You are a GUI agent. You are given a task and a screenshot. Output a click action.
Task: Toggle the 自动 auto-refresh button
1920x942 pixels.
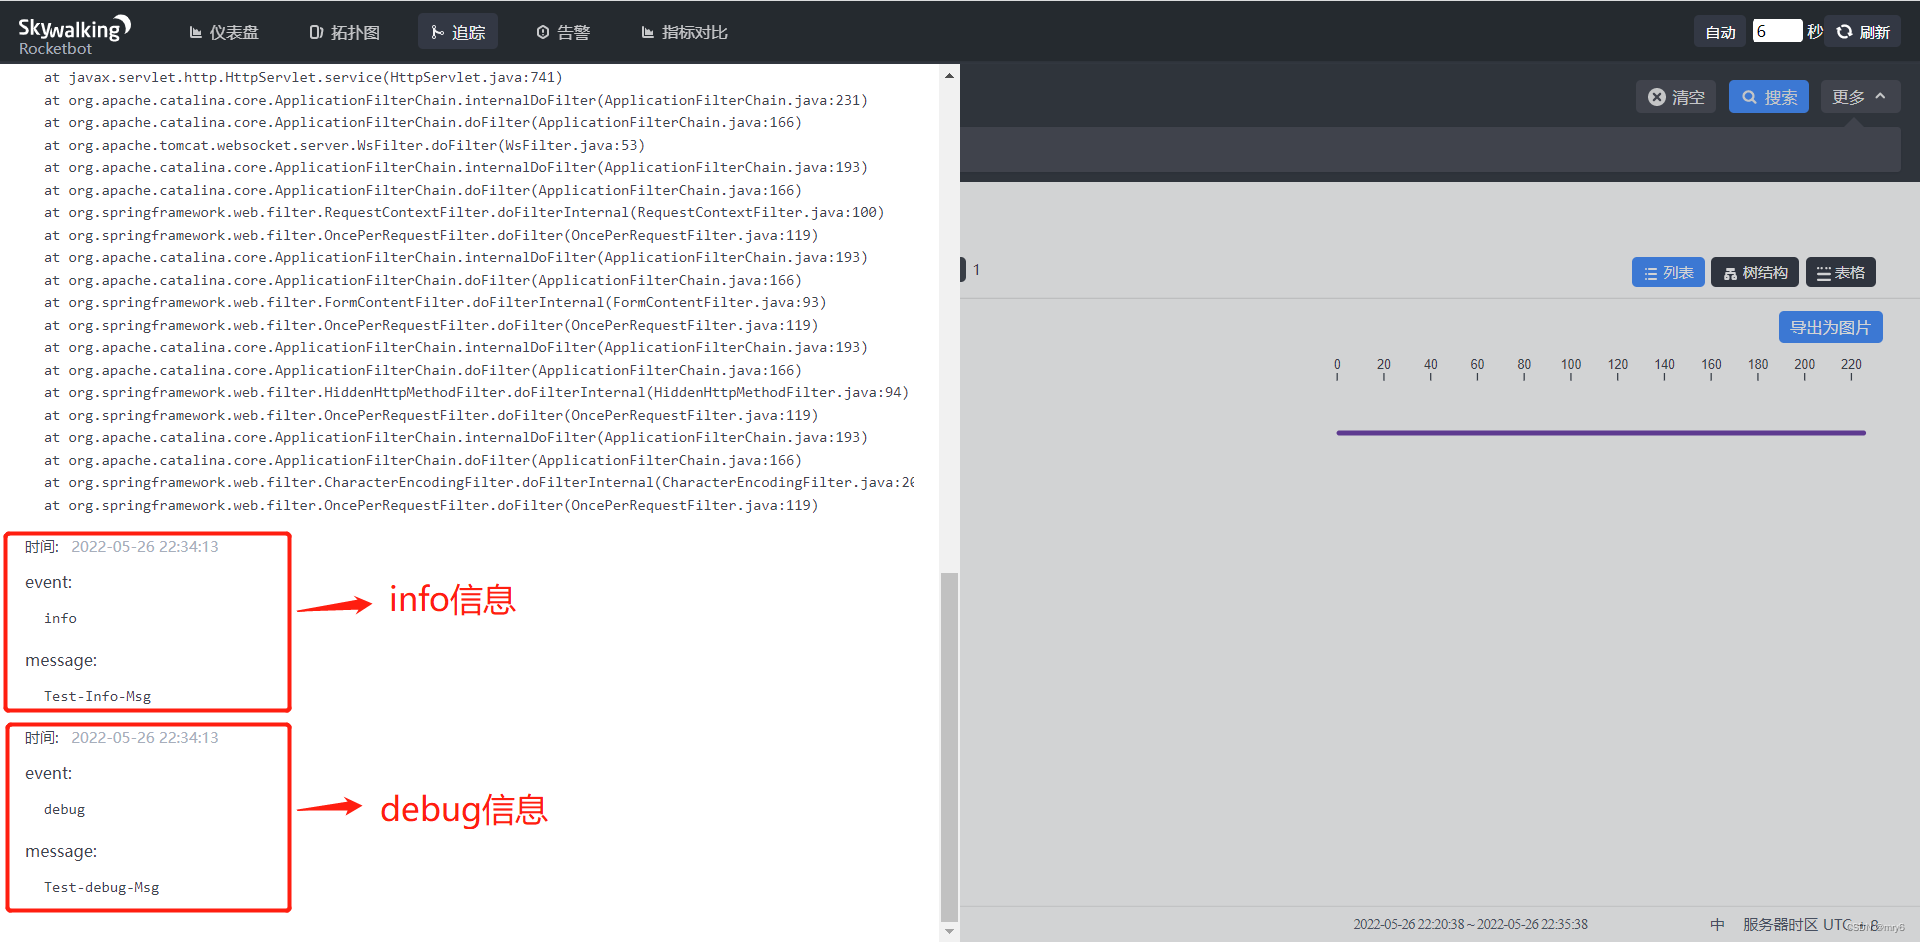(1720, 32)
